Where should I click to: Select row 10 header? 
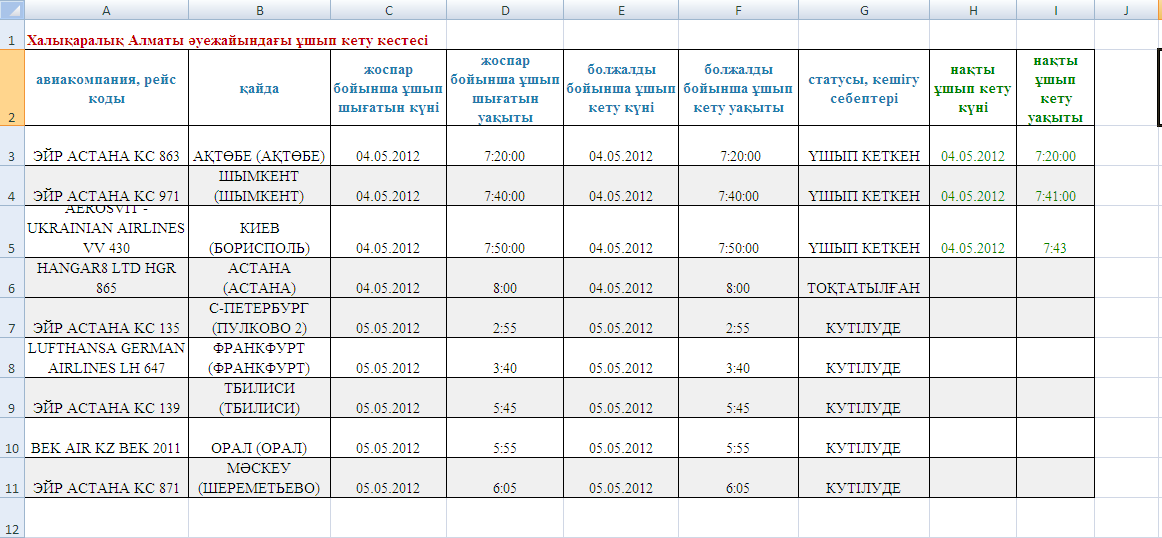point(12,438)
